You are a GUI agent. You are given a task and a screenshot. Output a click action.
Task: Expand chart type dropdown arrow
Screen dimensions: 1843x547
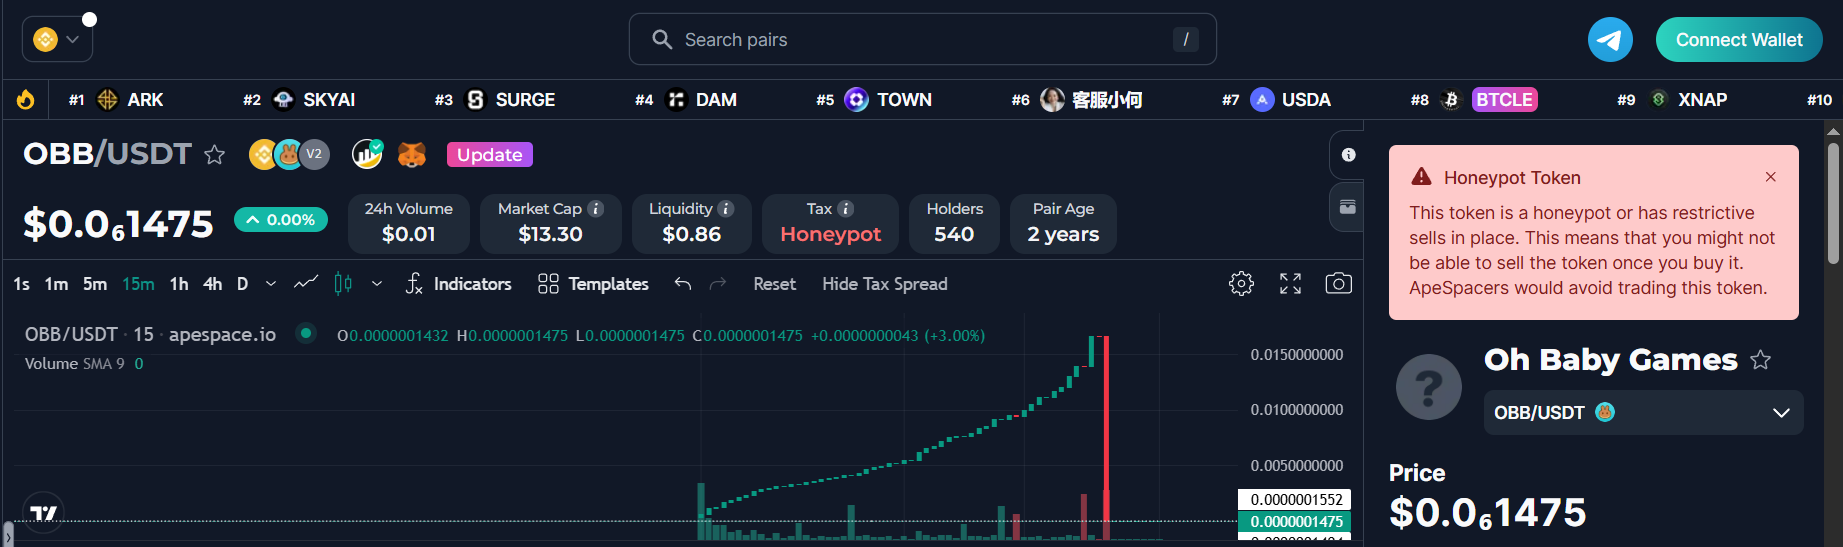(x=377, y=284)
